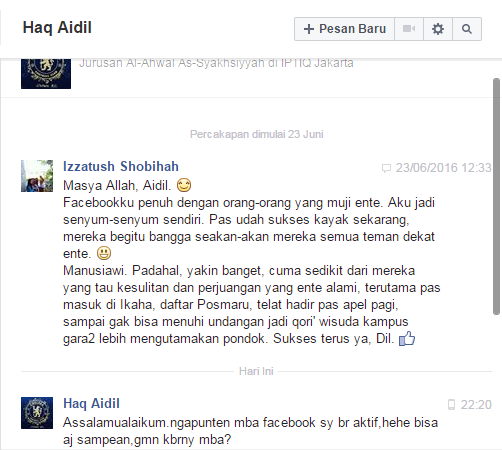The height and width of the screenshot is (450, 502).
Task: Open Haq Aidil's avatar in the message
Action: (37, 413)
